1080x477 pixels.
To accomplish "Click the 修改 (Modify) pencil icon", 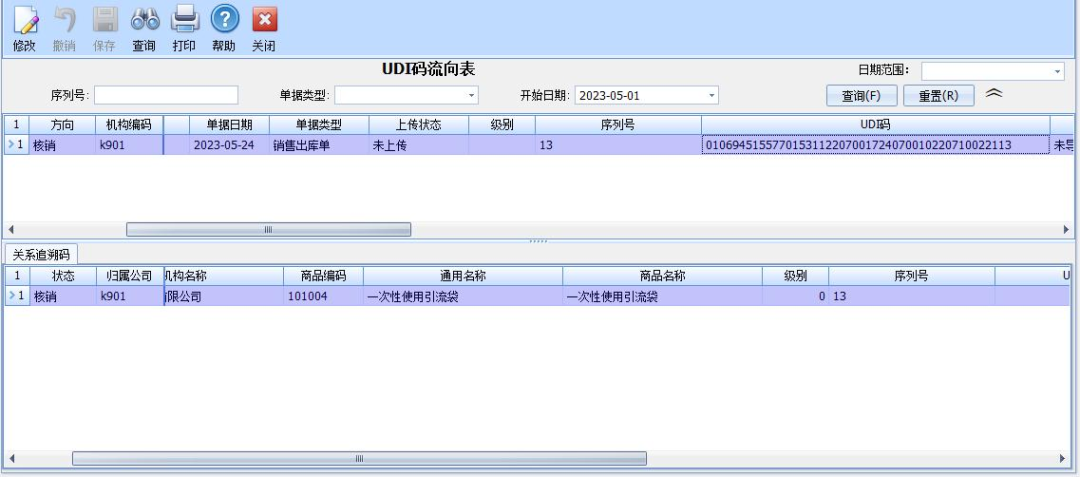I will (24, 20).
